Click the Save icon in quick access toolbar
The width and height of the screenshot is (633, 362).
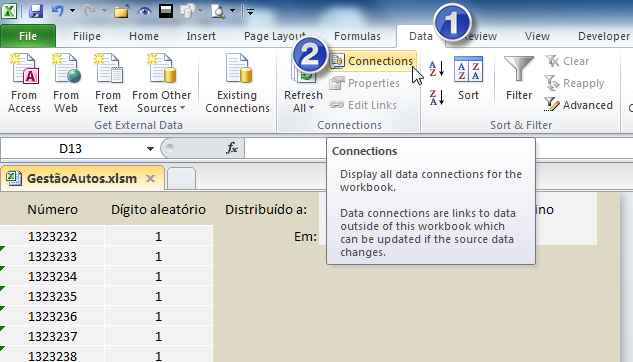click(x=36, y=11)
